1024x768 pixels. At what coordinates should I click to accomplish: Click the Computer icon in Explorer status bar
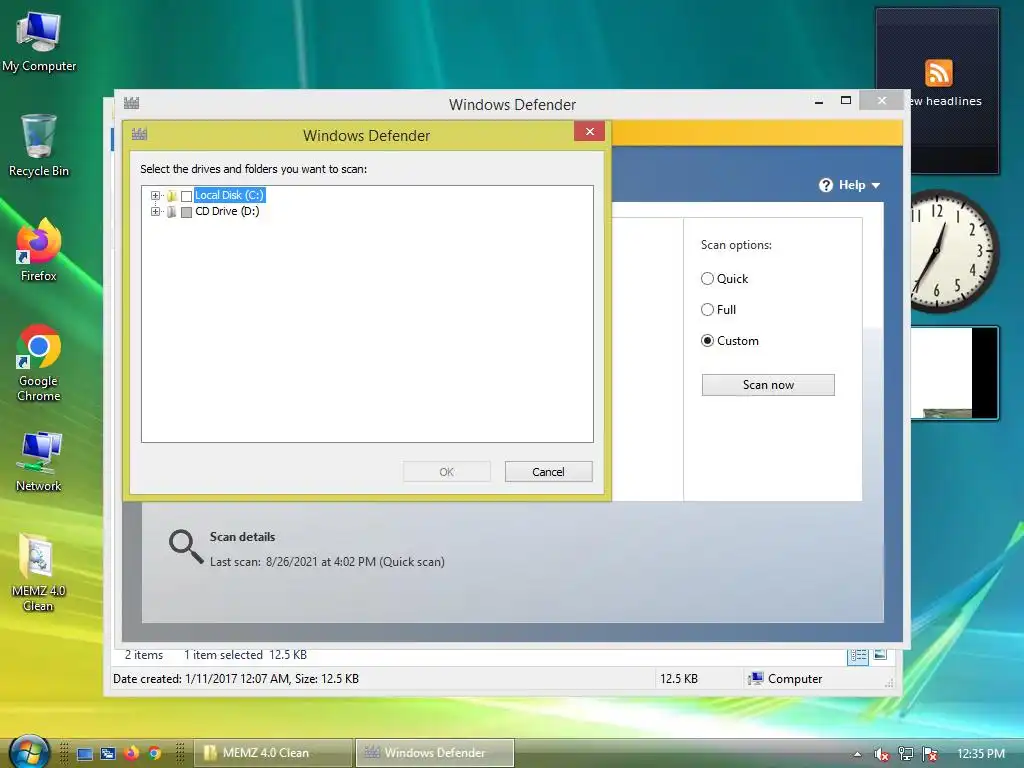(x=756, y=679)
